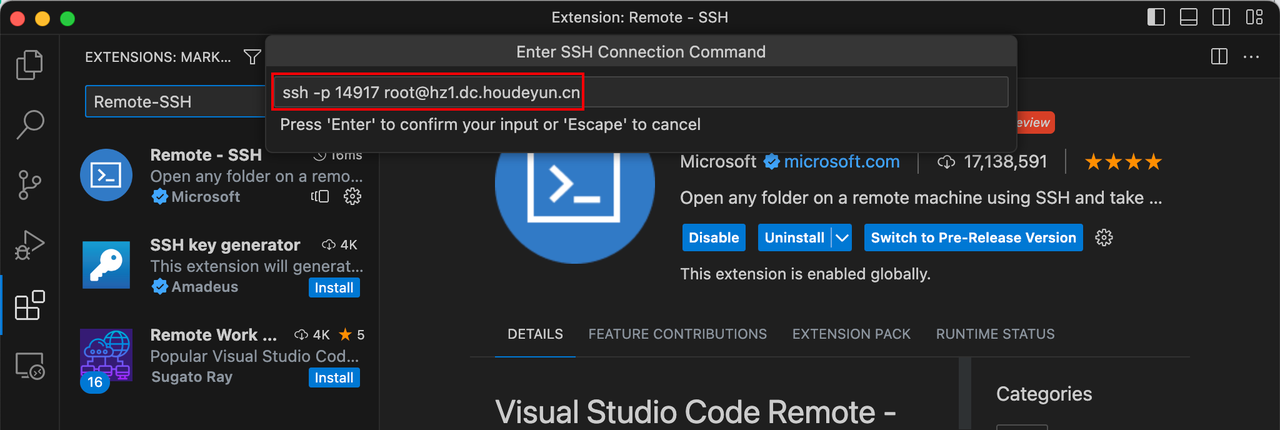Expand the Uninstall dropdown arrow
This screenshot has height=430, width=1280.
[841, 237]
